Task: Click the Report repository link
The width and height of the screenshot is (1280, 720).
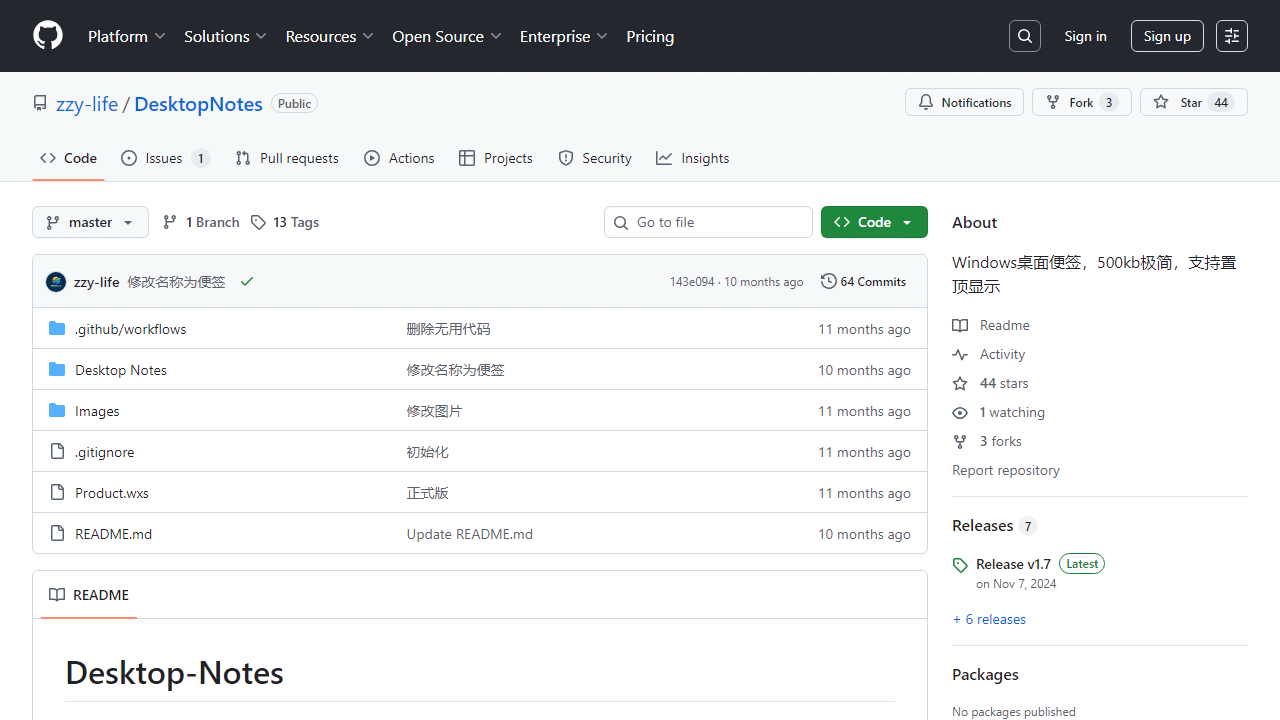Action: tap(1006, 470)
